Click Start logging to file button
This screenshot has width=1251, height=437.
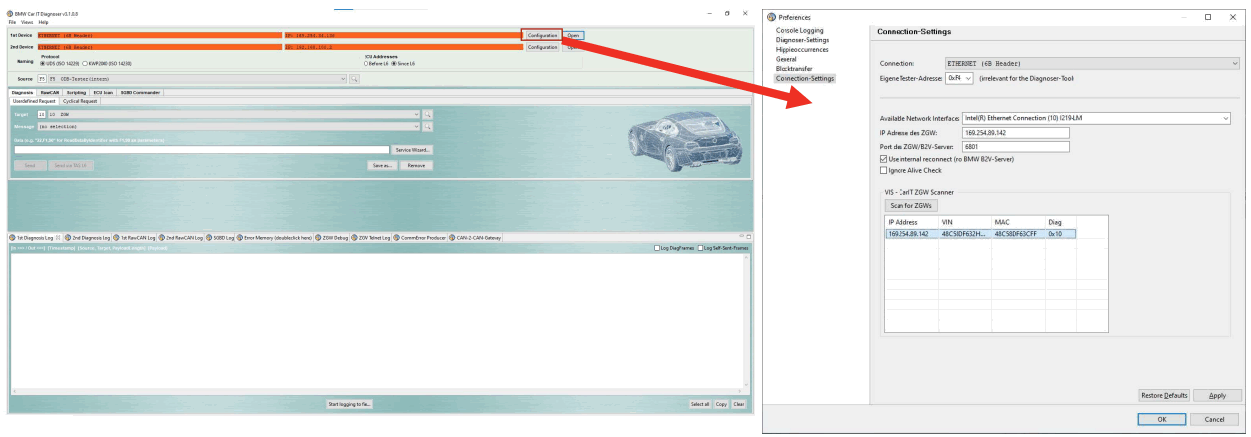(349, 404)
